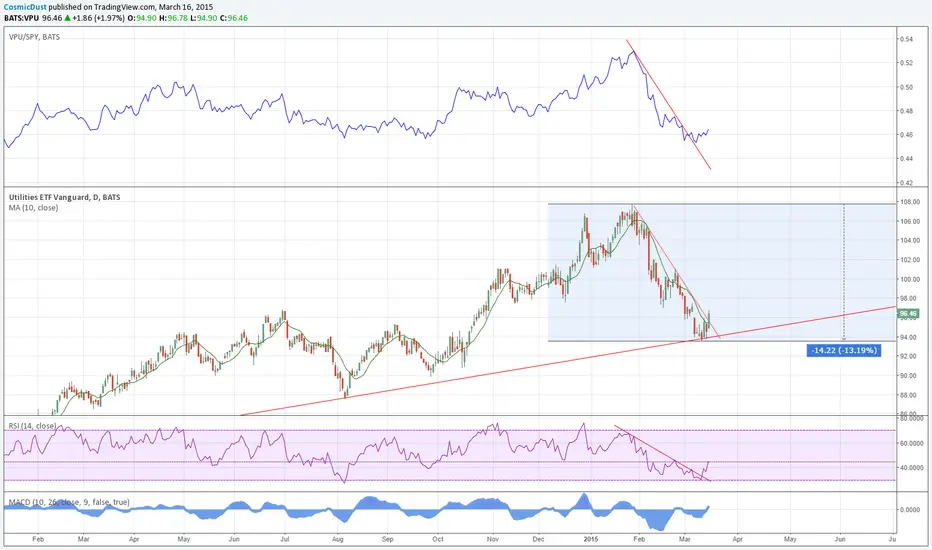The width and height of the screenshot is (932, 550).
Task: Select the Utilities ETF Vanguard, D, BATS title
Action: tap(64, 197)
